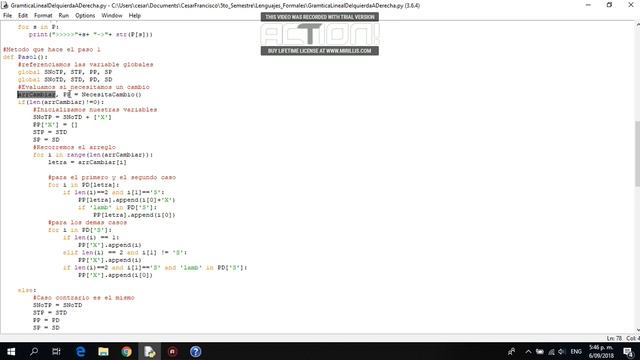Image resolution: width=640 pixels, height=360 pixels.
Task: Click the line 'for i in PD[letra]:'
Action: (83, 184)
